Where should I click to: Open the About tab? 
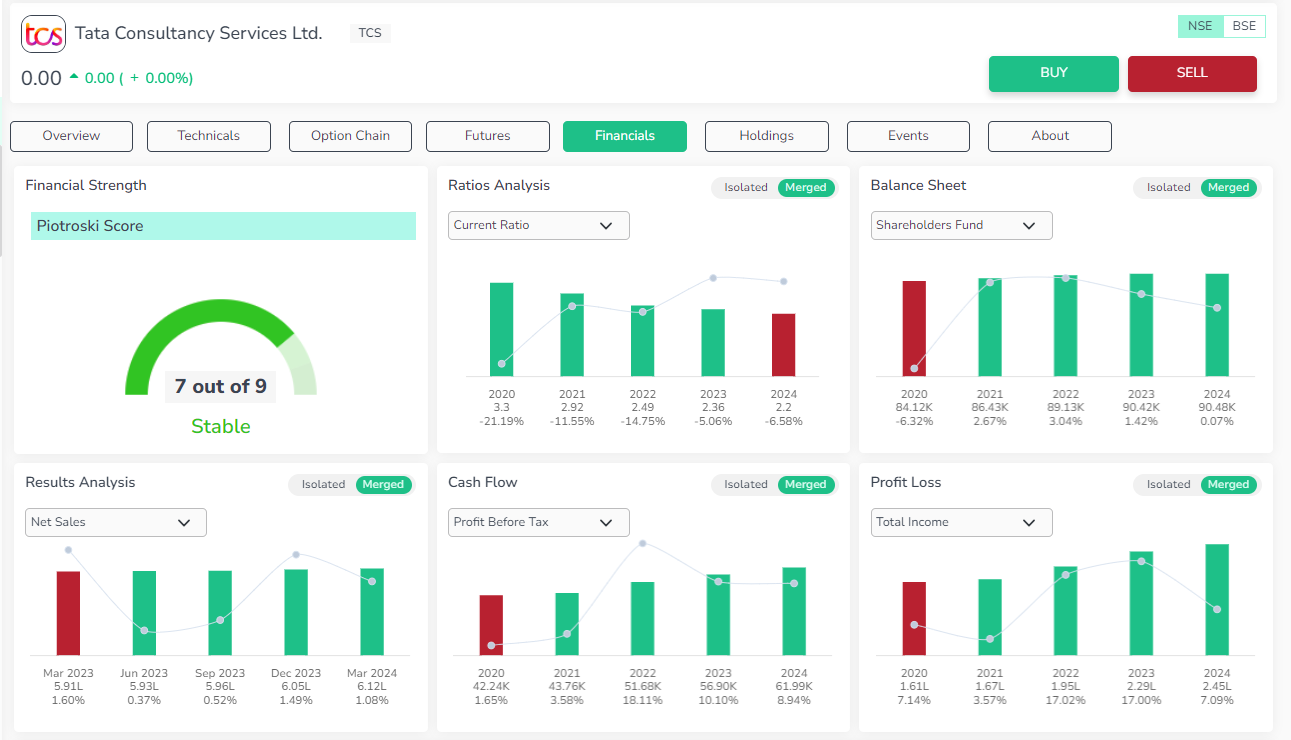pos(1050,136)
